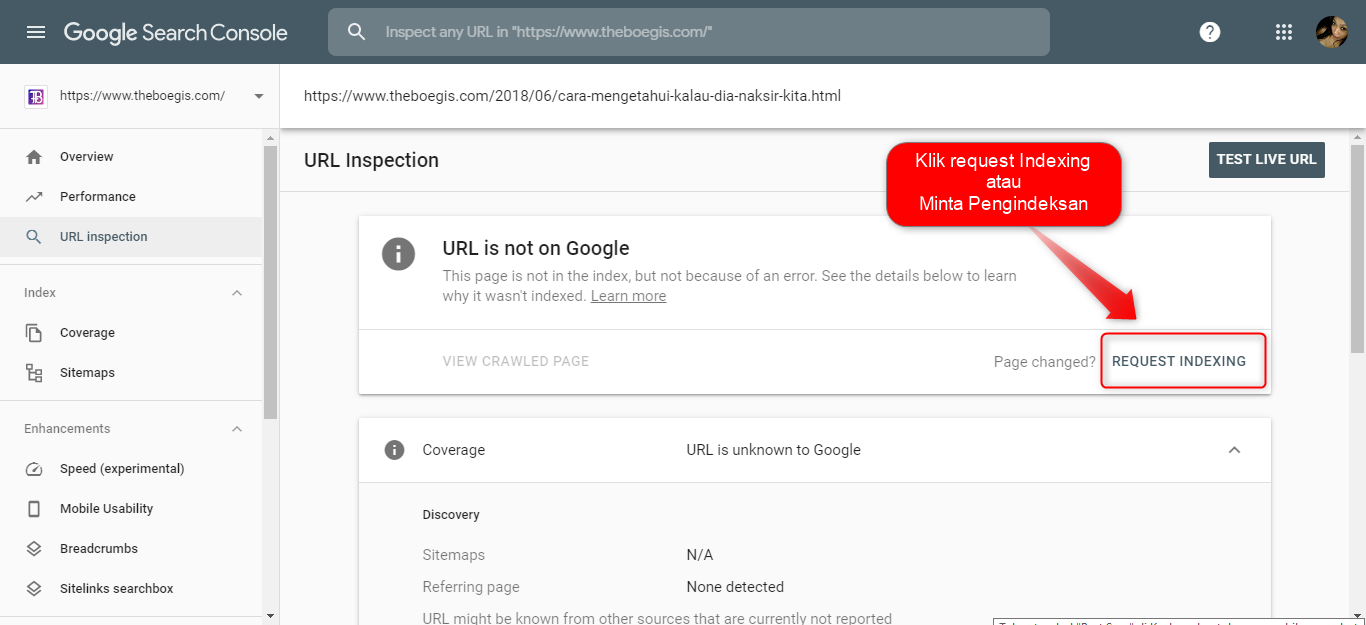Open the Google apps grid
The width and height of the screenshot is (1366, 625).
coord(1283,31)
